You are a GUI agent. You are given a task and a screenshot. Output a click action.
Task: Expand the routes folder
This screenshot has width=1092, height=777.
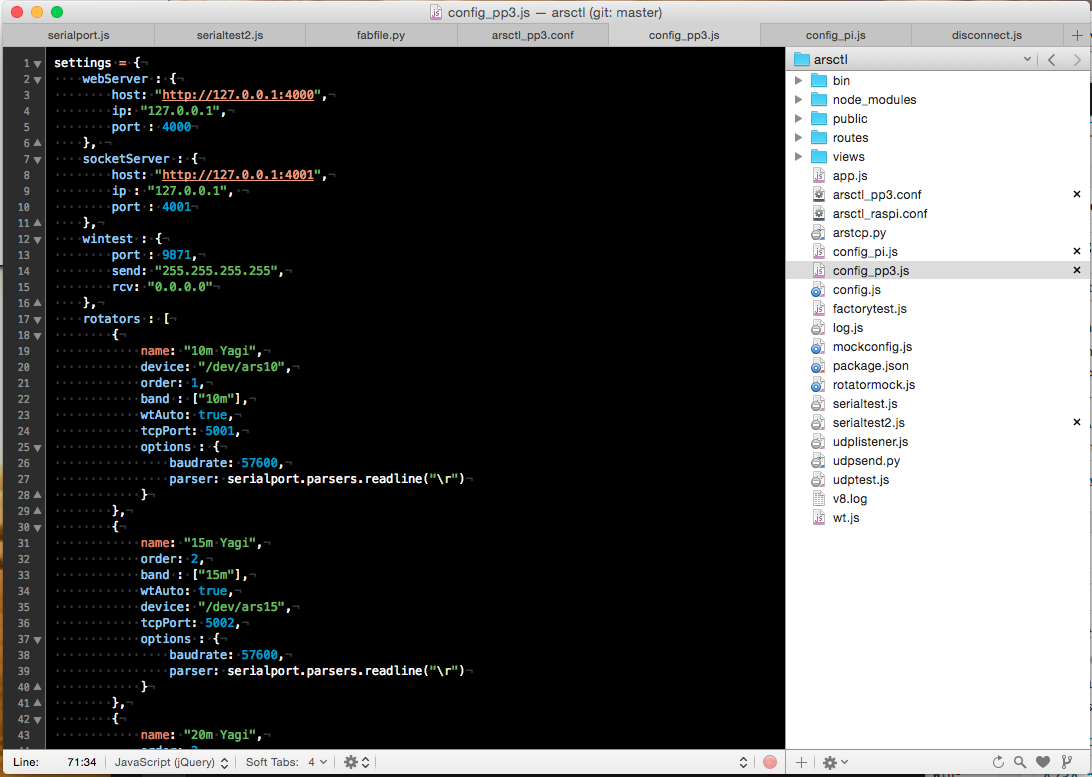pos(799,138)
